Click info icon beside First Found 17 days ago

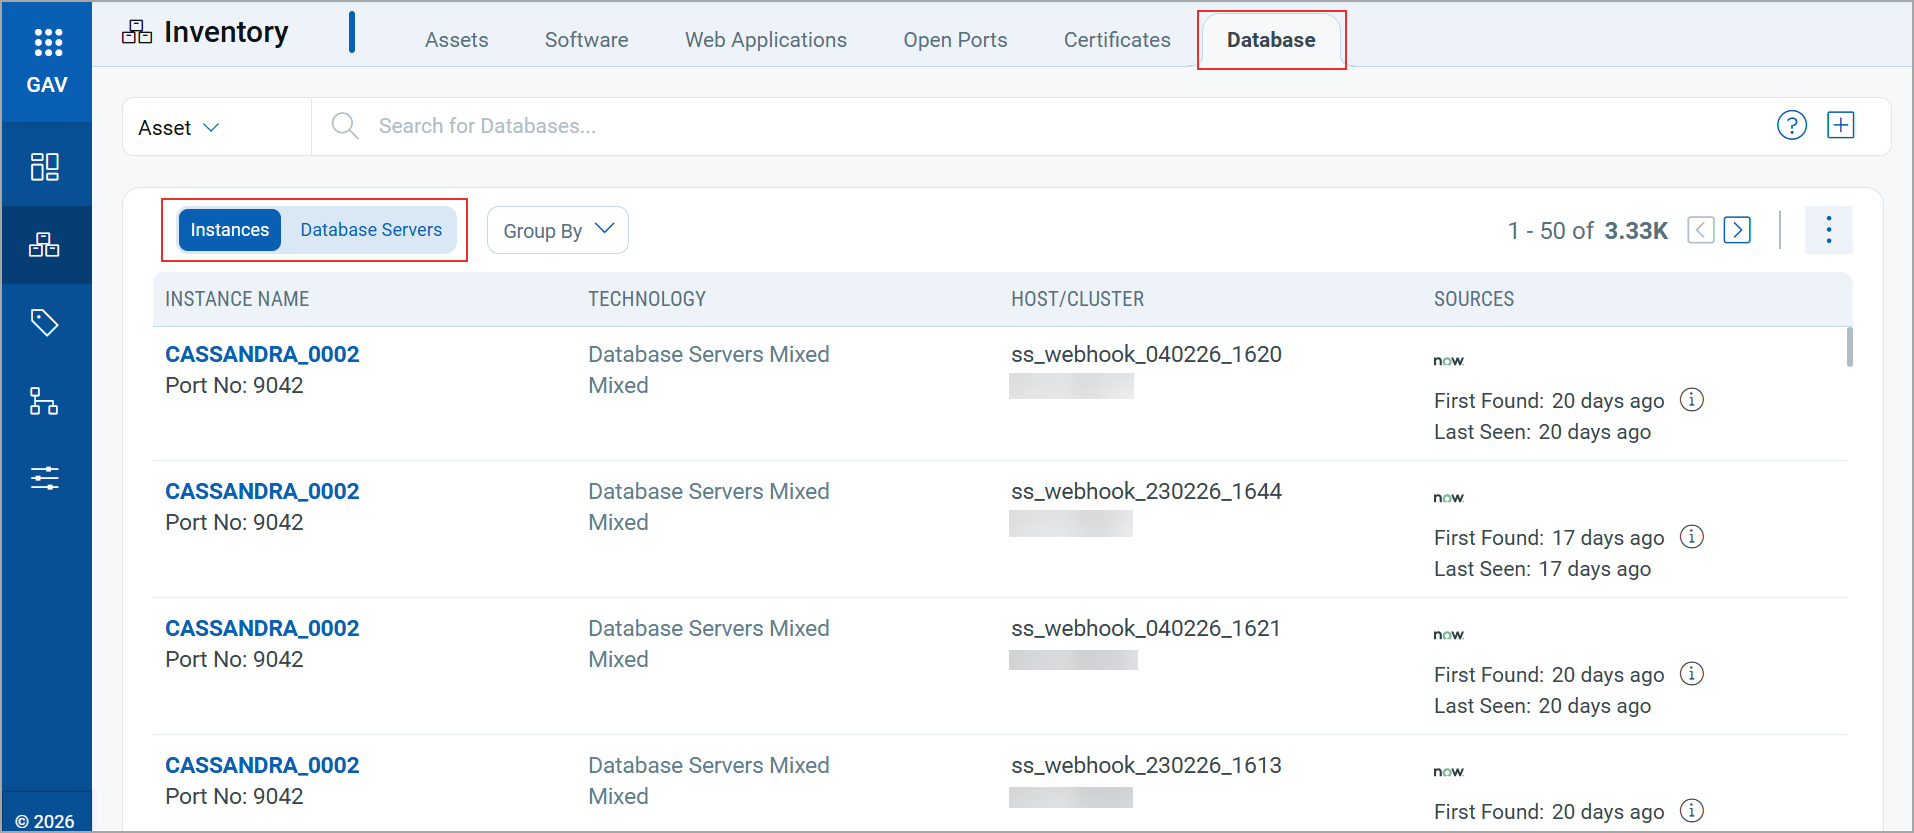coord(1691,537)
